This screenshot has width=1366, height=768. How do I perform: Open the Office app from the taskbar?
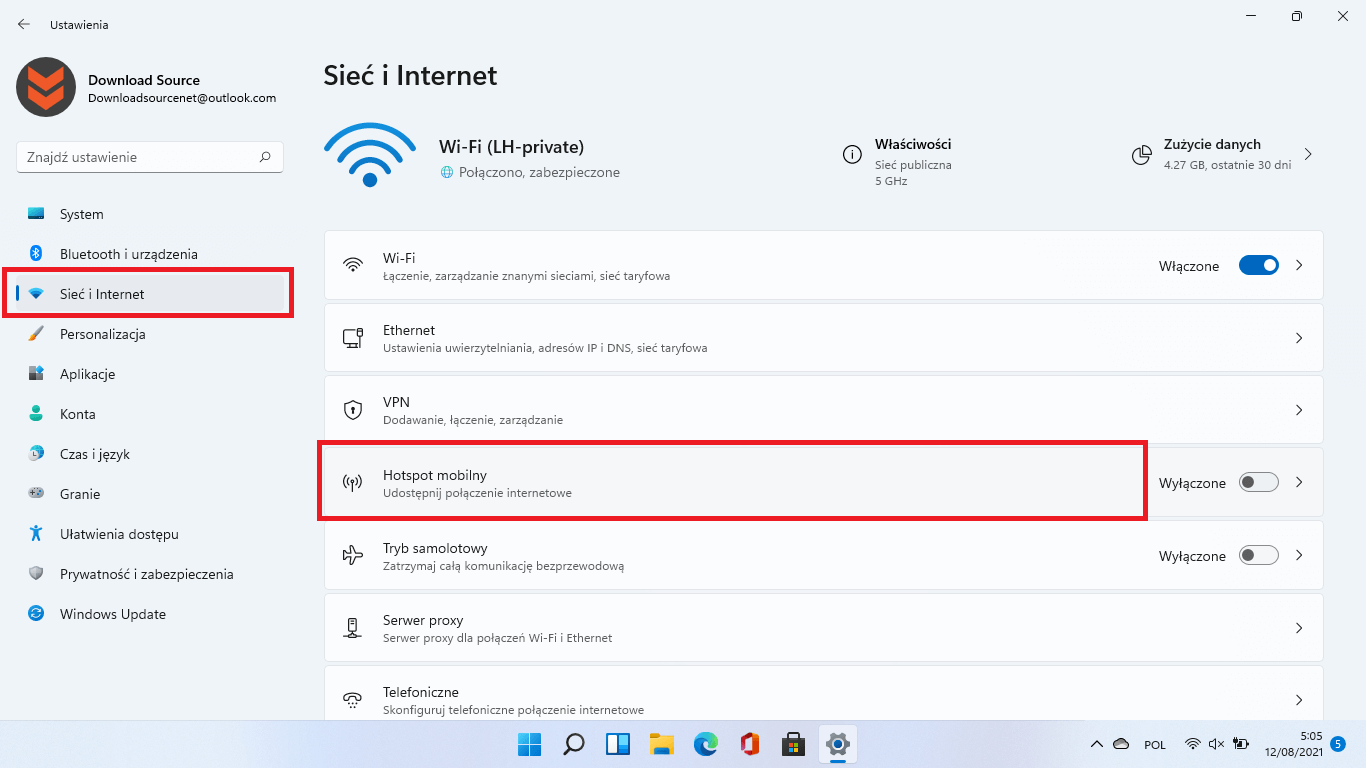pyautogui.click(x=750, y=744)
